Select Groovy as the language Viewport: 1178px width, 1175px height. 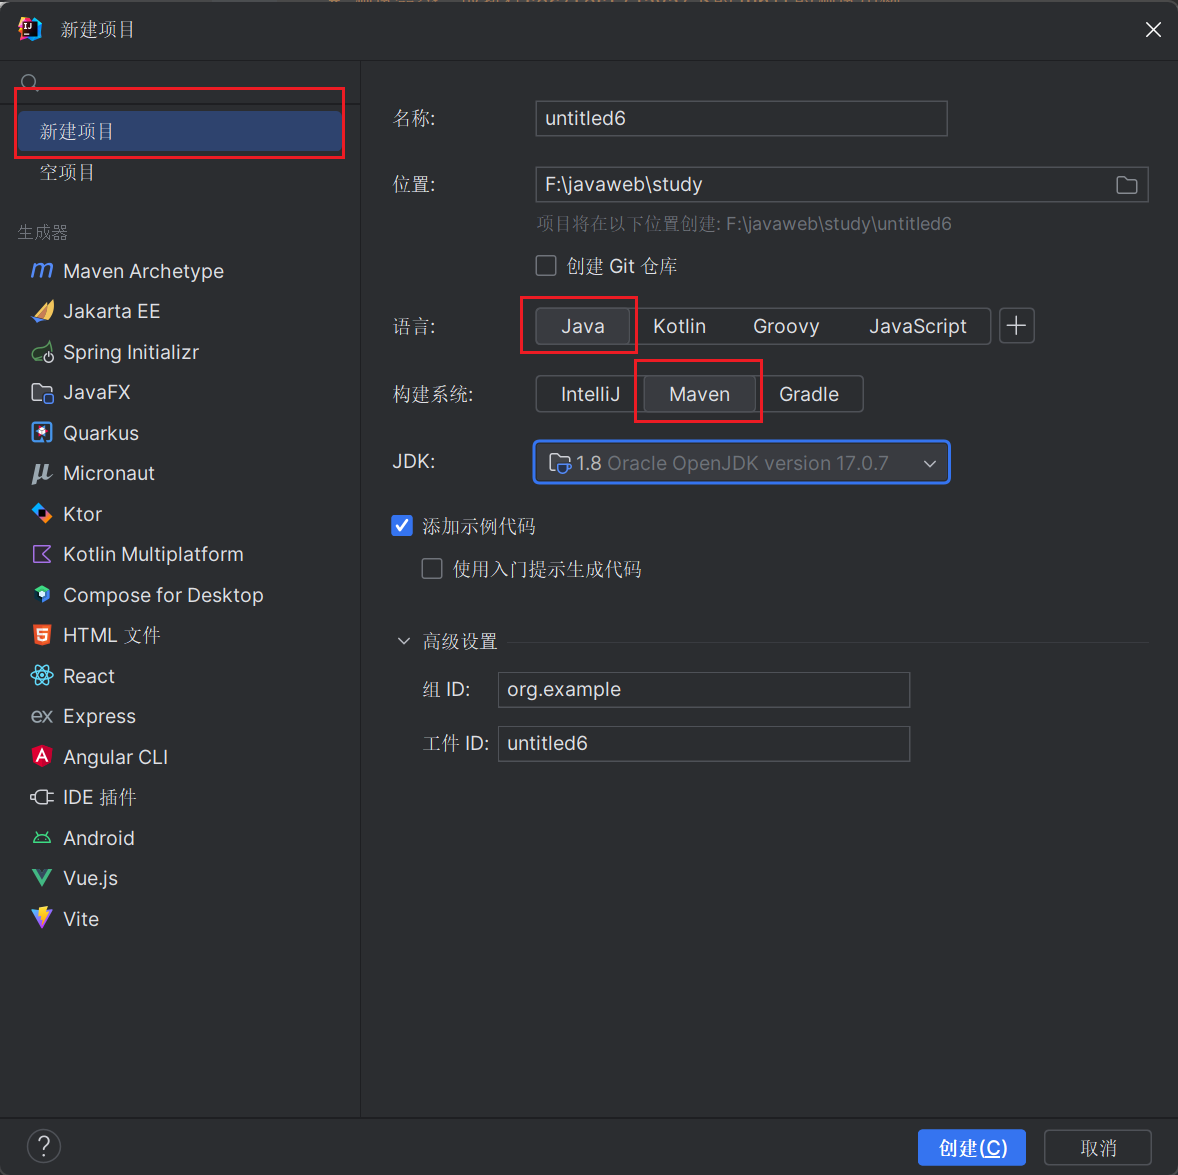(x=786, y=326)
